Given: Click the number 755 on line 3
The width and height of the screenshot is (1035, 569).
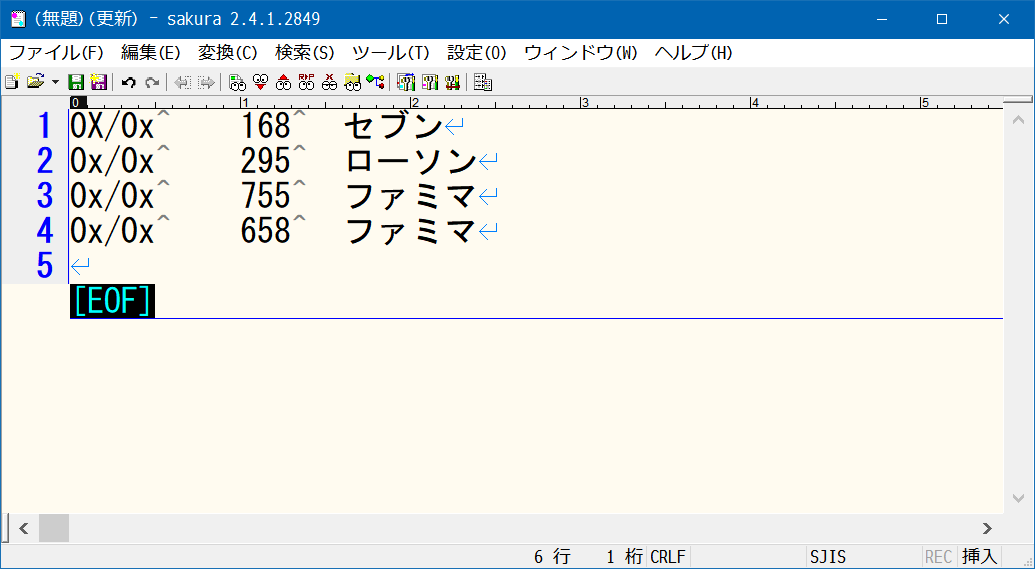Looking at the screenshot, I should click(x=265, y=195).
